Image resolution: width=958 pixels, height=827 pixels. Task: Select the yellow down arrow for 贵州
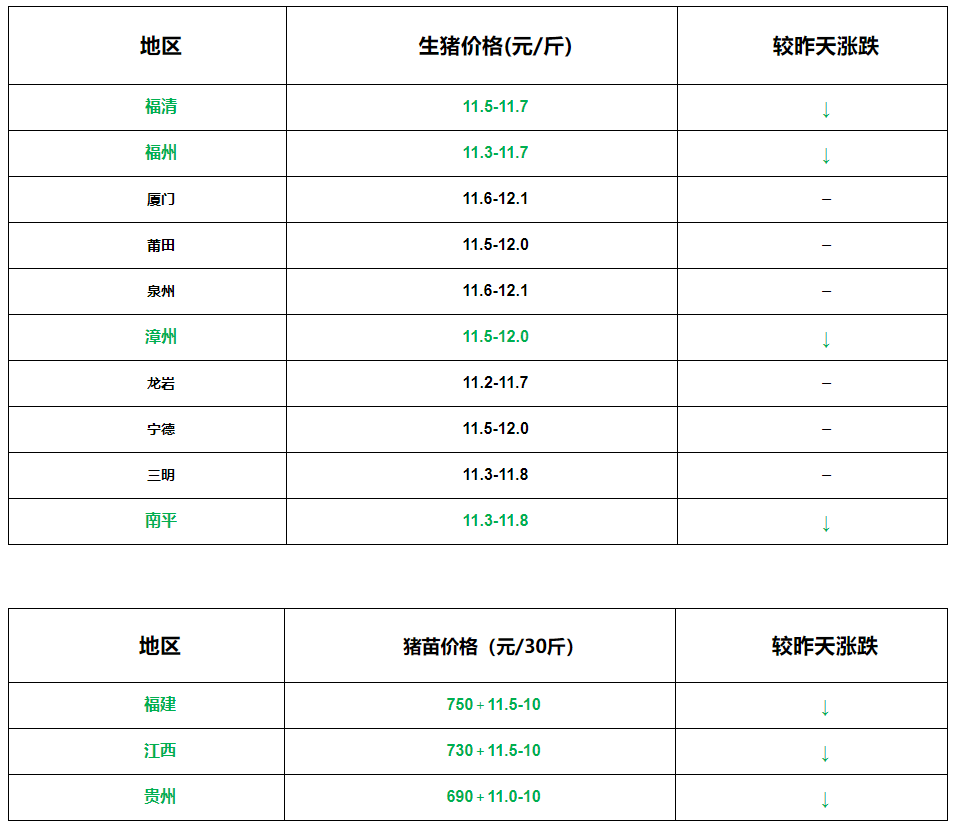tap(825, 799)
